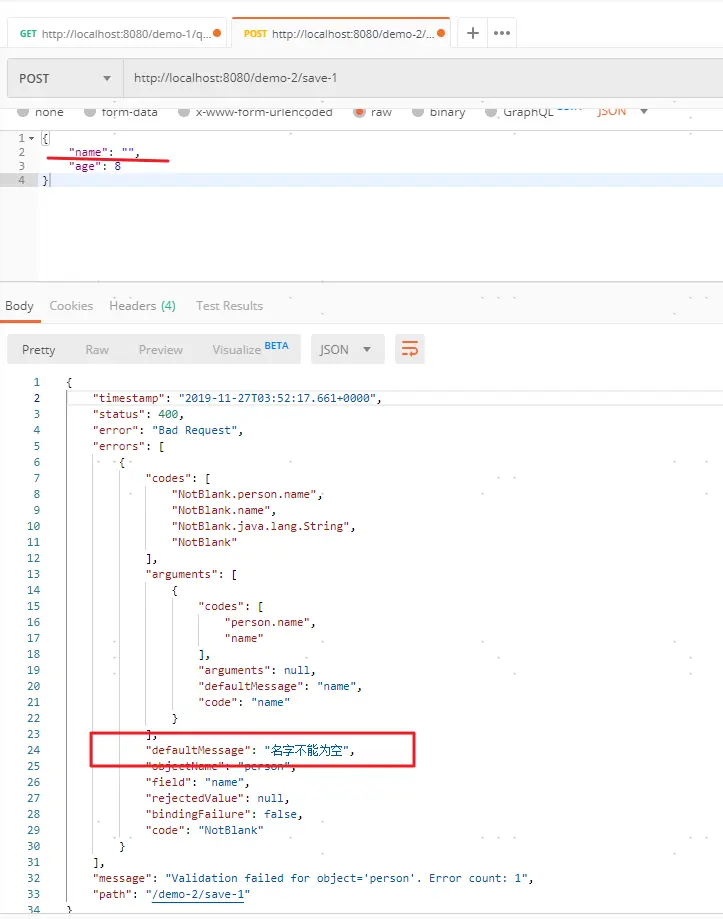Select the binary body type
Image resolution: width=723 pixels, height=919 pixels.
click(x=439, y=112)
